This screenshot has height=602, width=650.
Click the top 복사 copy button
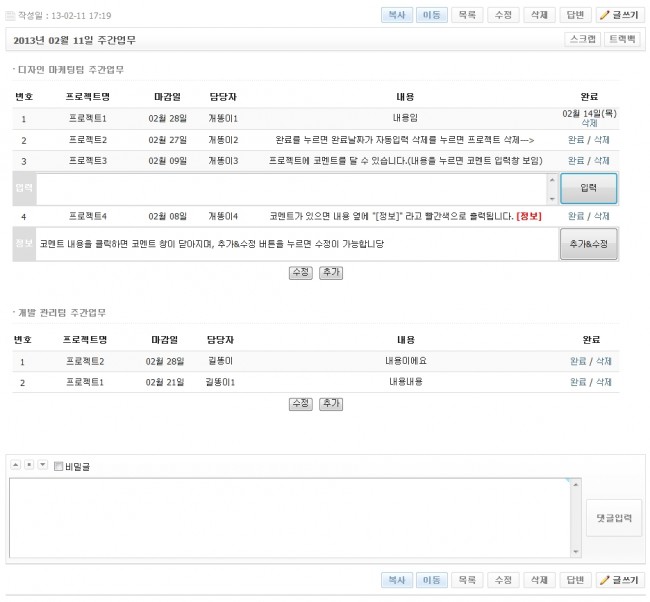tap(397, 15)
